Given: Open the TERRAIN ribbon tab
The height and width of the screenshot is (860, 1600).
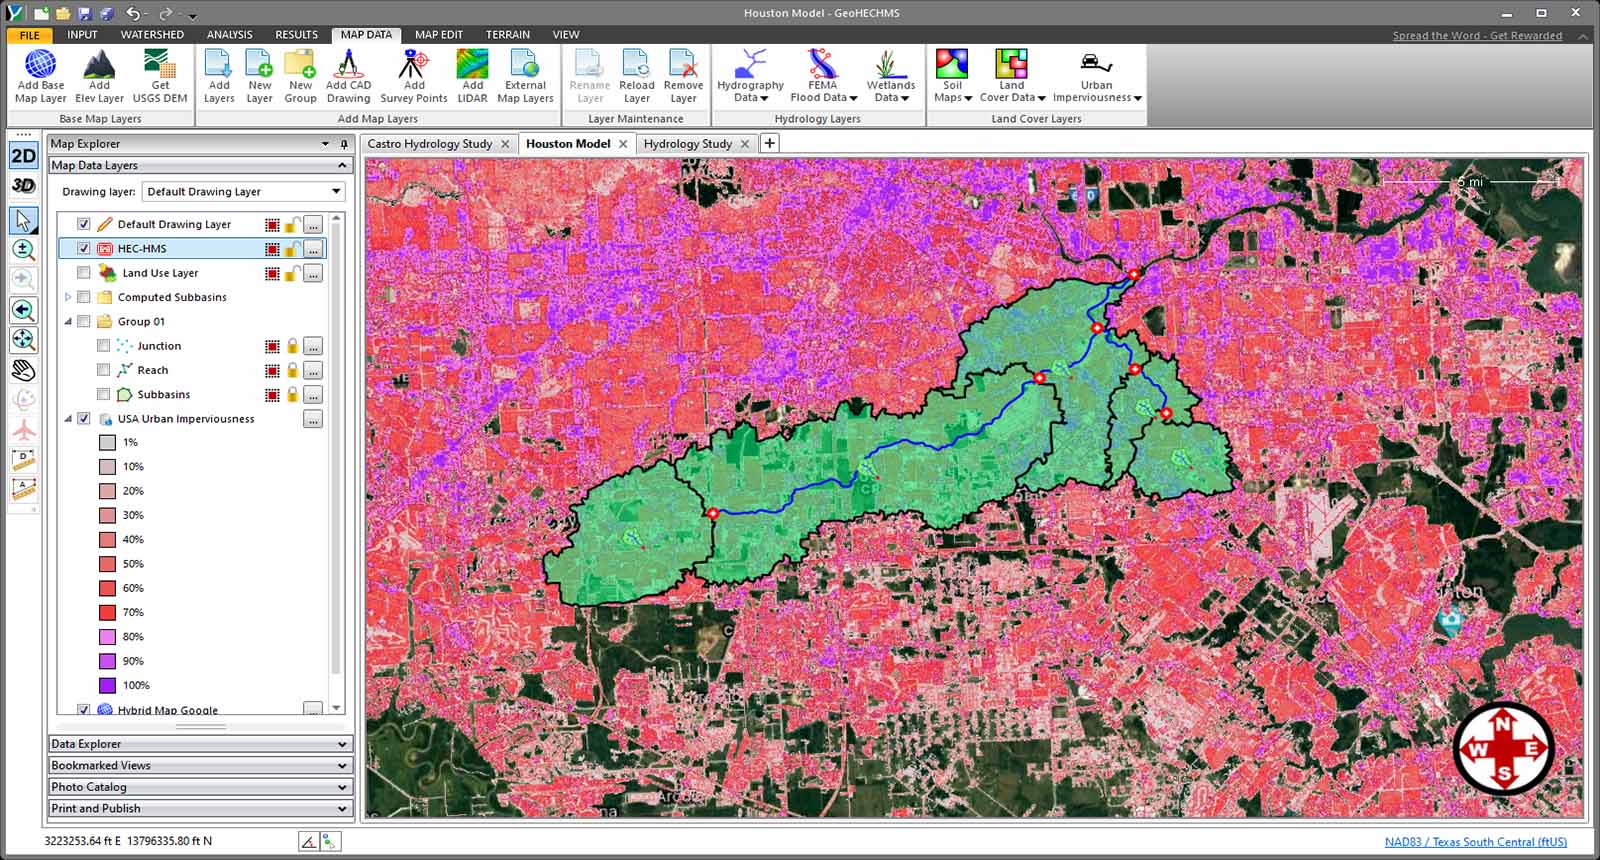Looking at the screenshot, I should (507, 34).
